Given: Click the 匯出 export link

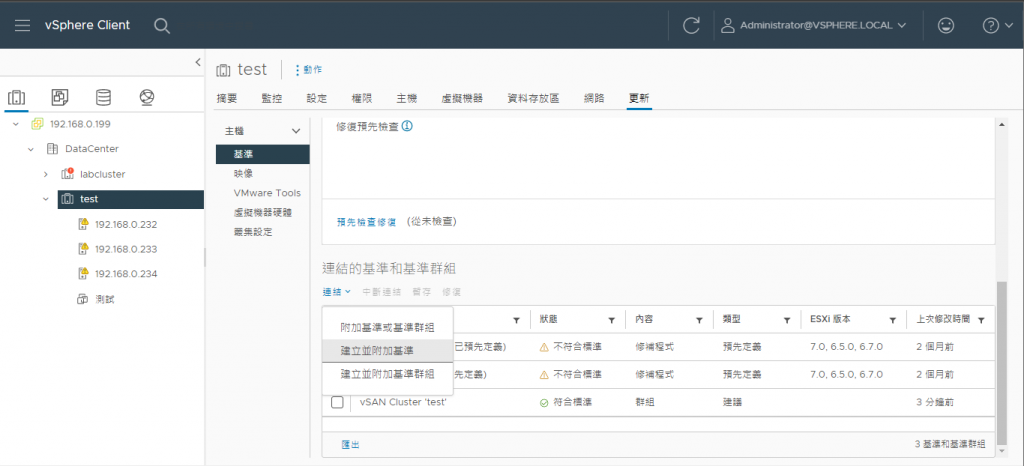Looking at the screenshot, I should [350, 444].
